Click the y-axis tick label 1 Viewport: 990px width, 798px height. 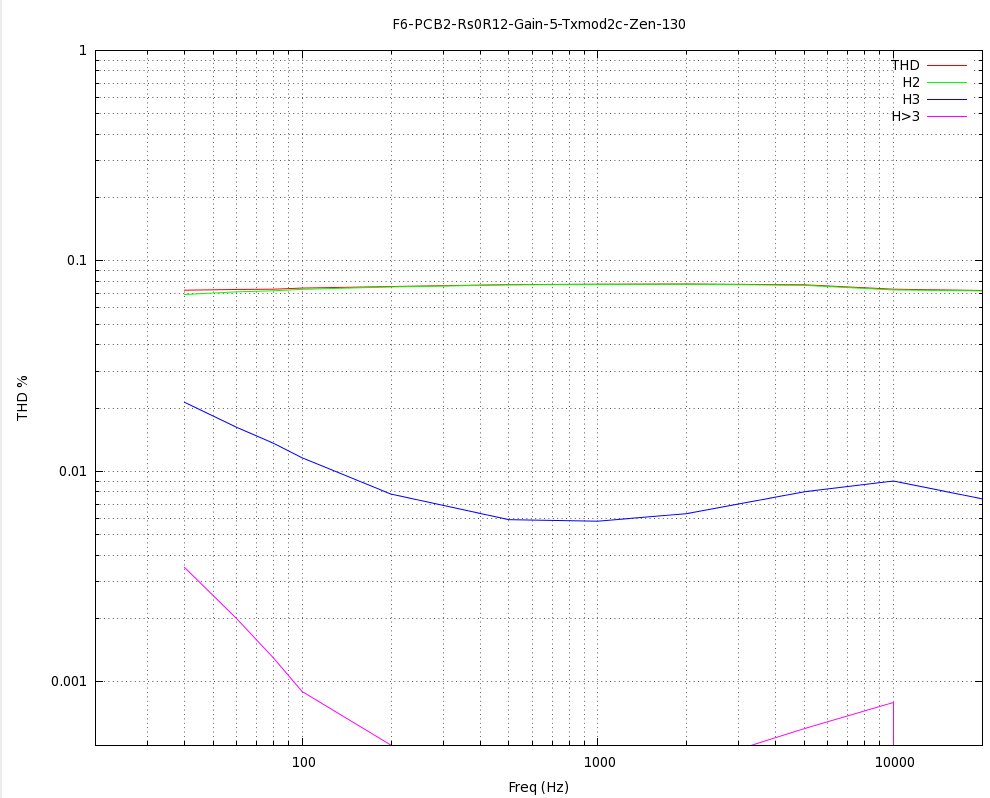[x=83, y=51]
